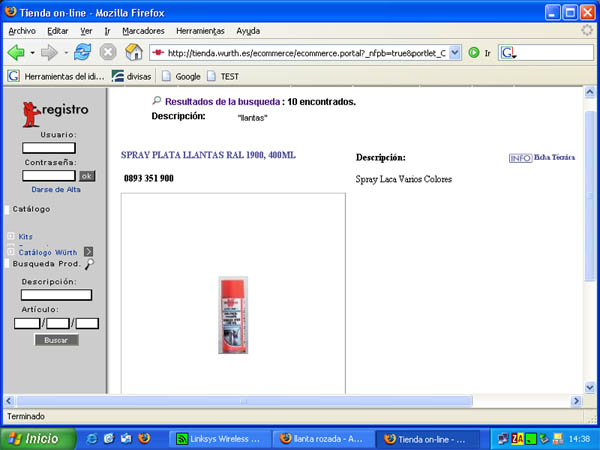The height and width of the screenshot is (450, 600).
Task: Open the Archivo menu
Action: point(22,31)
